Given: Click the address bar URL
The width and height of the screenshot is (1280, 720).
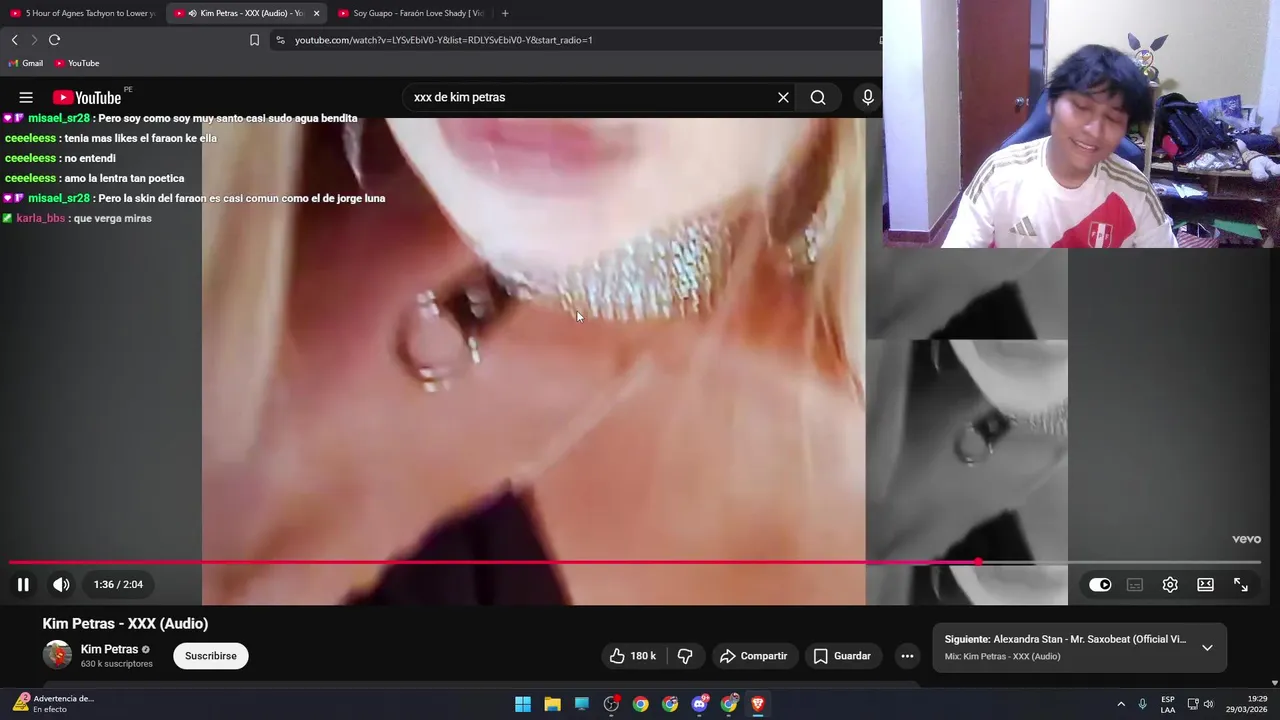Looking at the screenshot, I should pos(443,40).
